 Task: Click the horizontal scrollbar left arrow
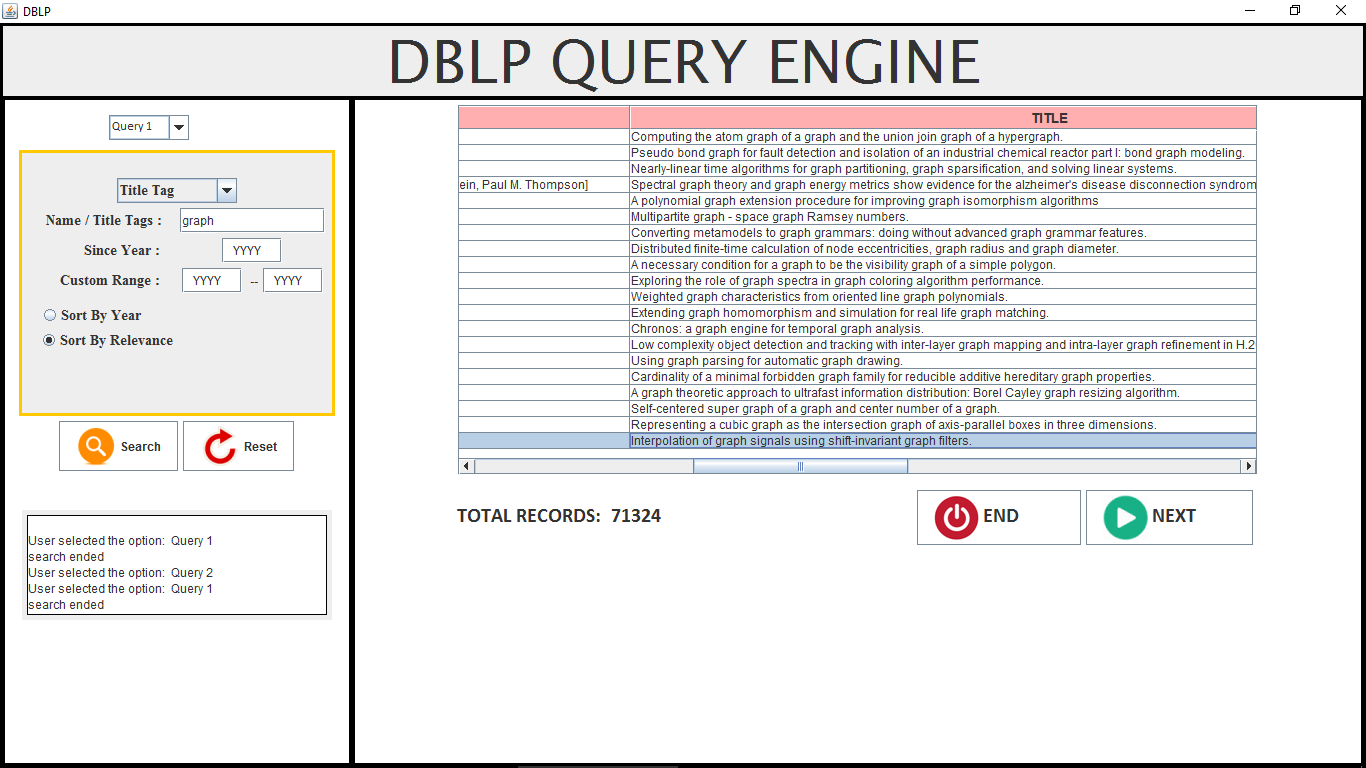coord(467,466)
